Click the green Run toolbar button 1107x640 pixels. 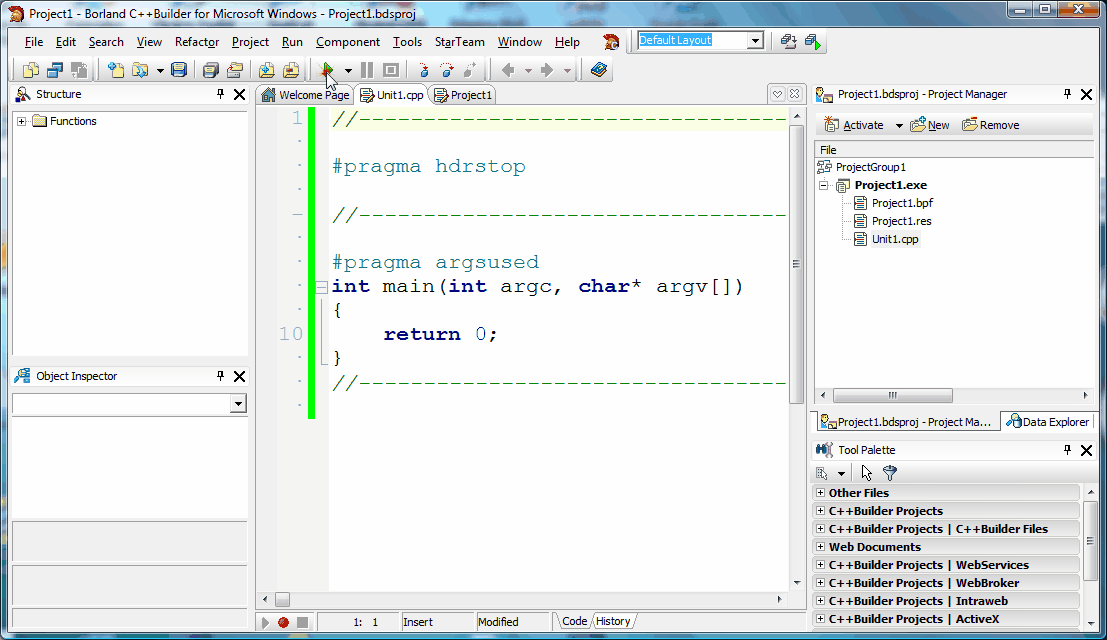327,70
